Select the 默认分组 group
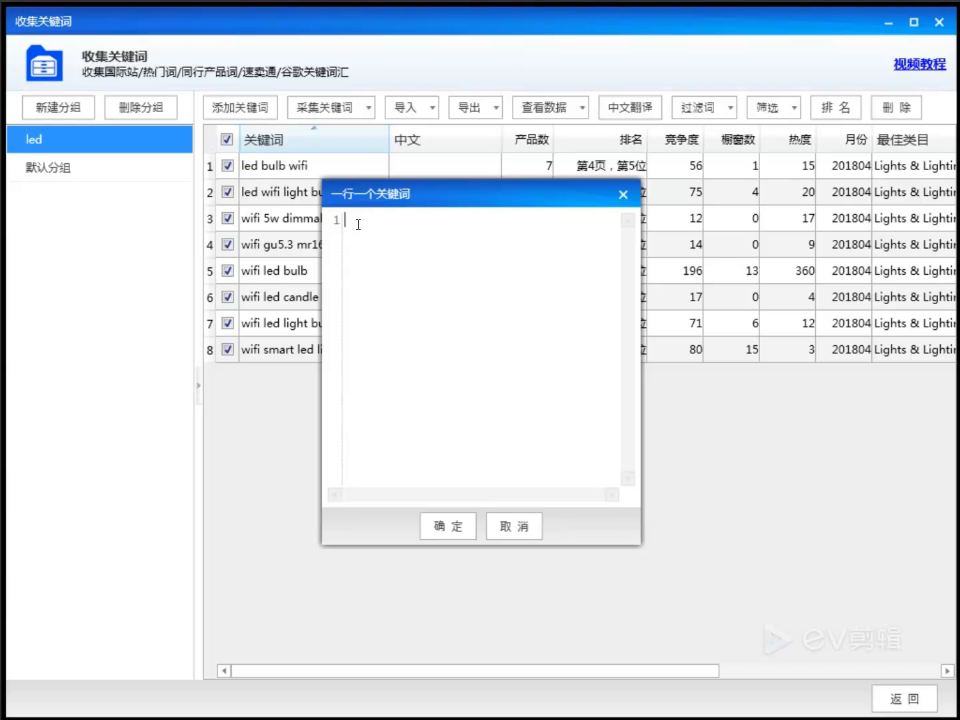This screenshot has height=720, width=960. tap(100, 168)
